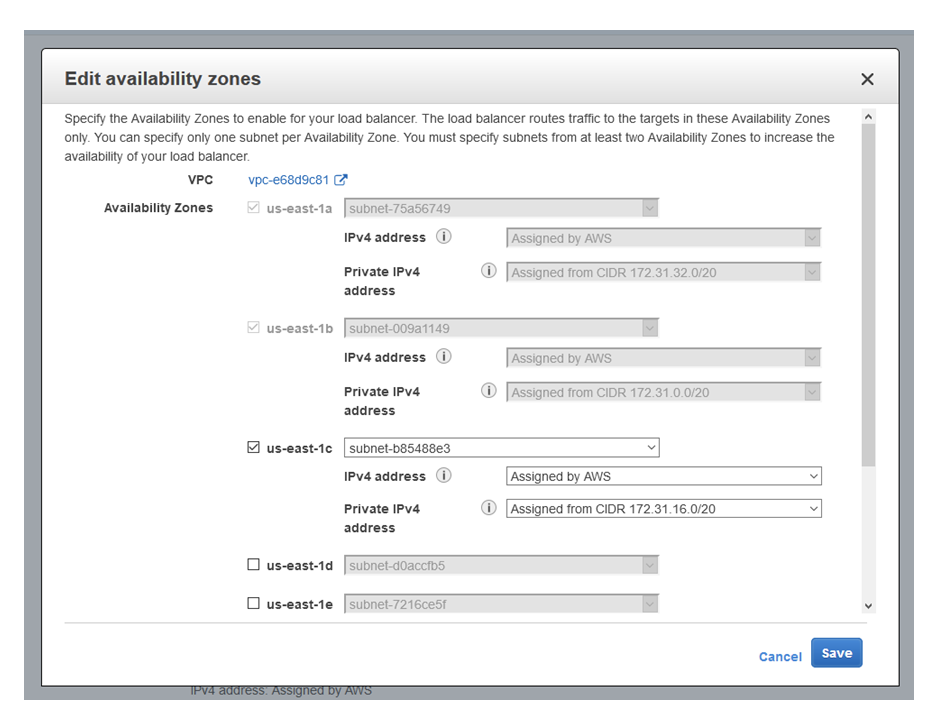Click the scrollbar down arrow

pos(868,606)
